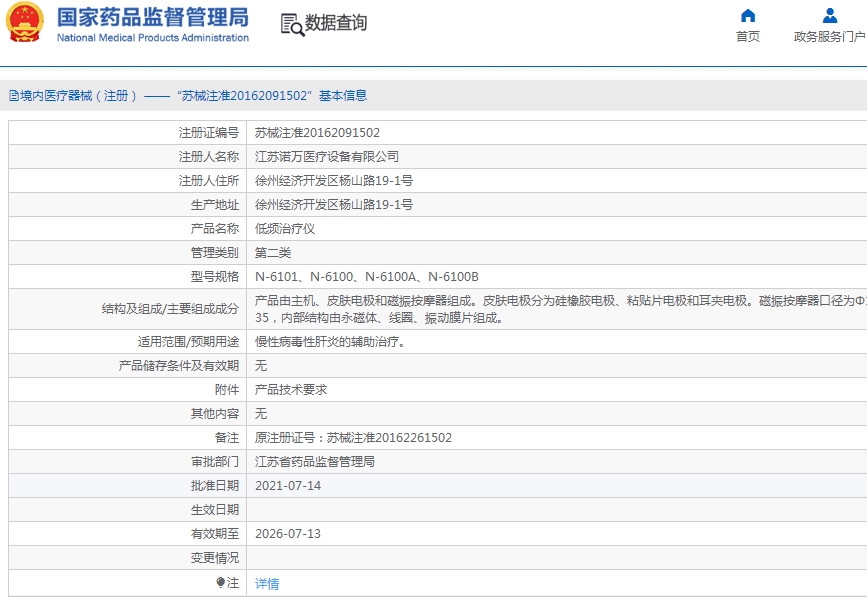This screenshot has height=602, width=867.
Task: Open the 数据查询 search icon
Action: pos(292,25)
